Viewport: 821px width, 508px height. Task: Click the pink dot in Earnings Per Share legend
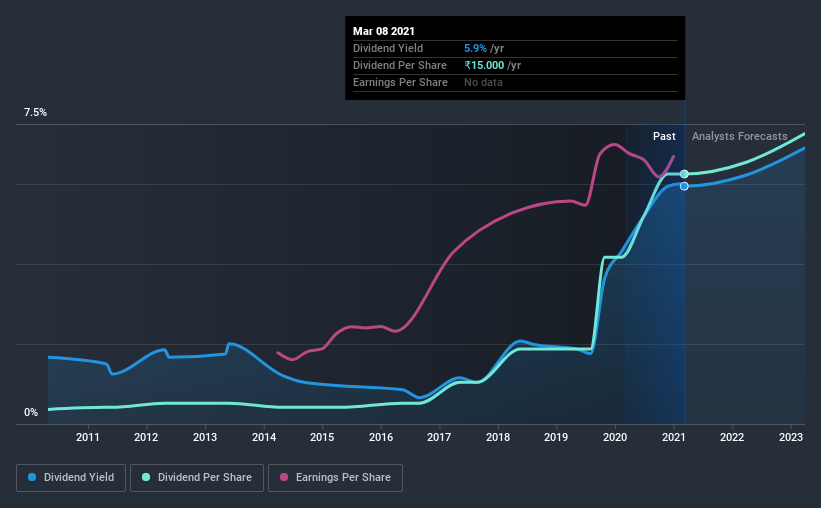(284, 478)
